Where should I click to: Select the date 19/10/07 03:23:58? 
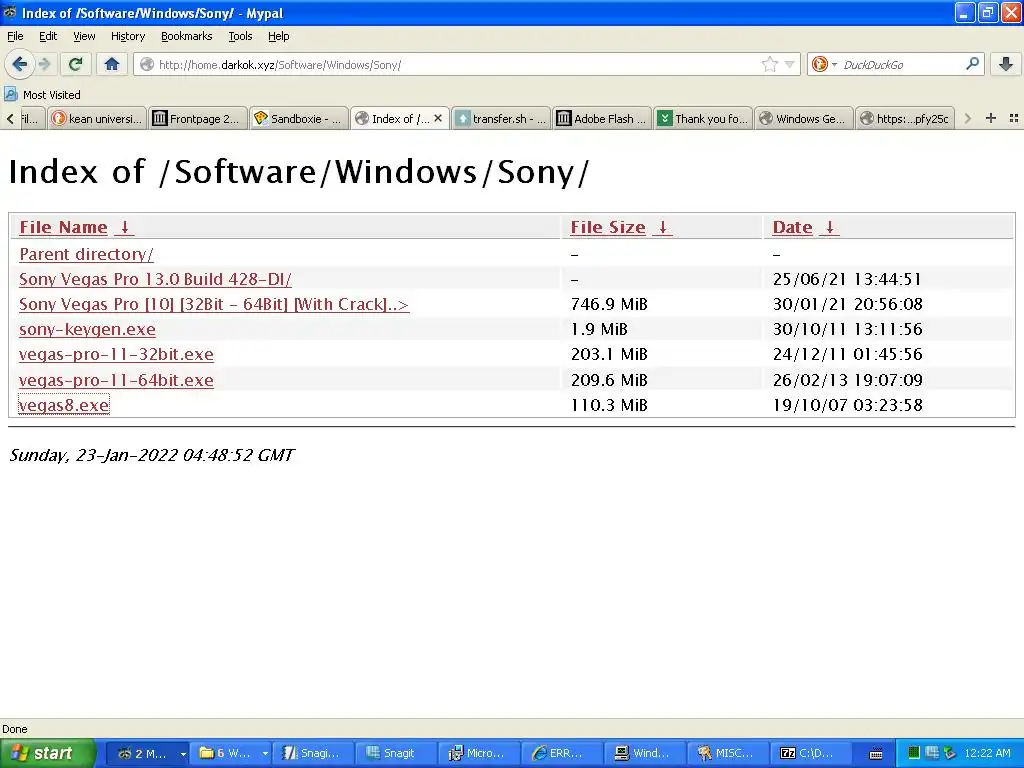(847, 405)
